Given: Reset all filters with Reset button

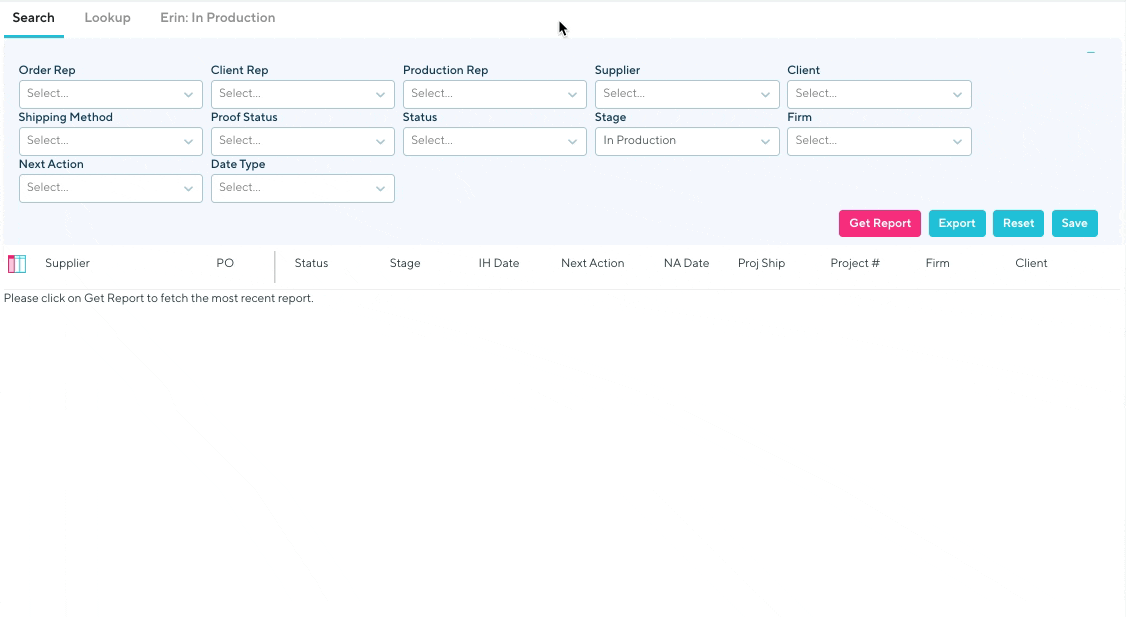Looking at the screenshot, I should [1018, 223].
